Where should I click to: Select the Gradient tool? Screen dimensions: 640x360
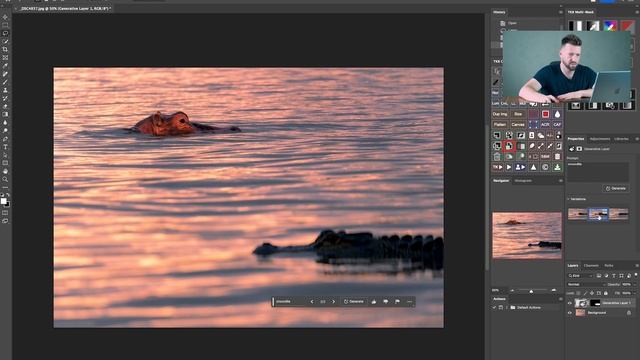[5, 115]
